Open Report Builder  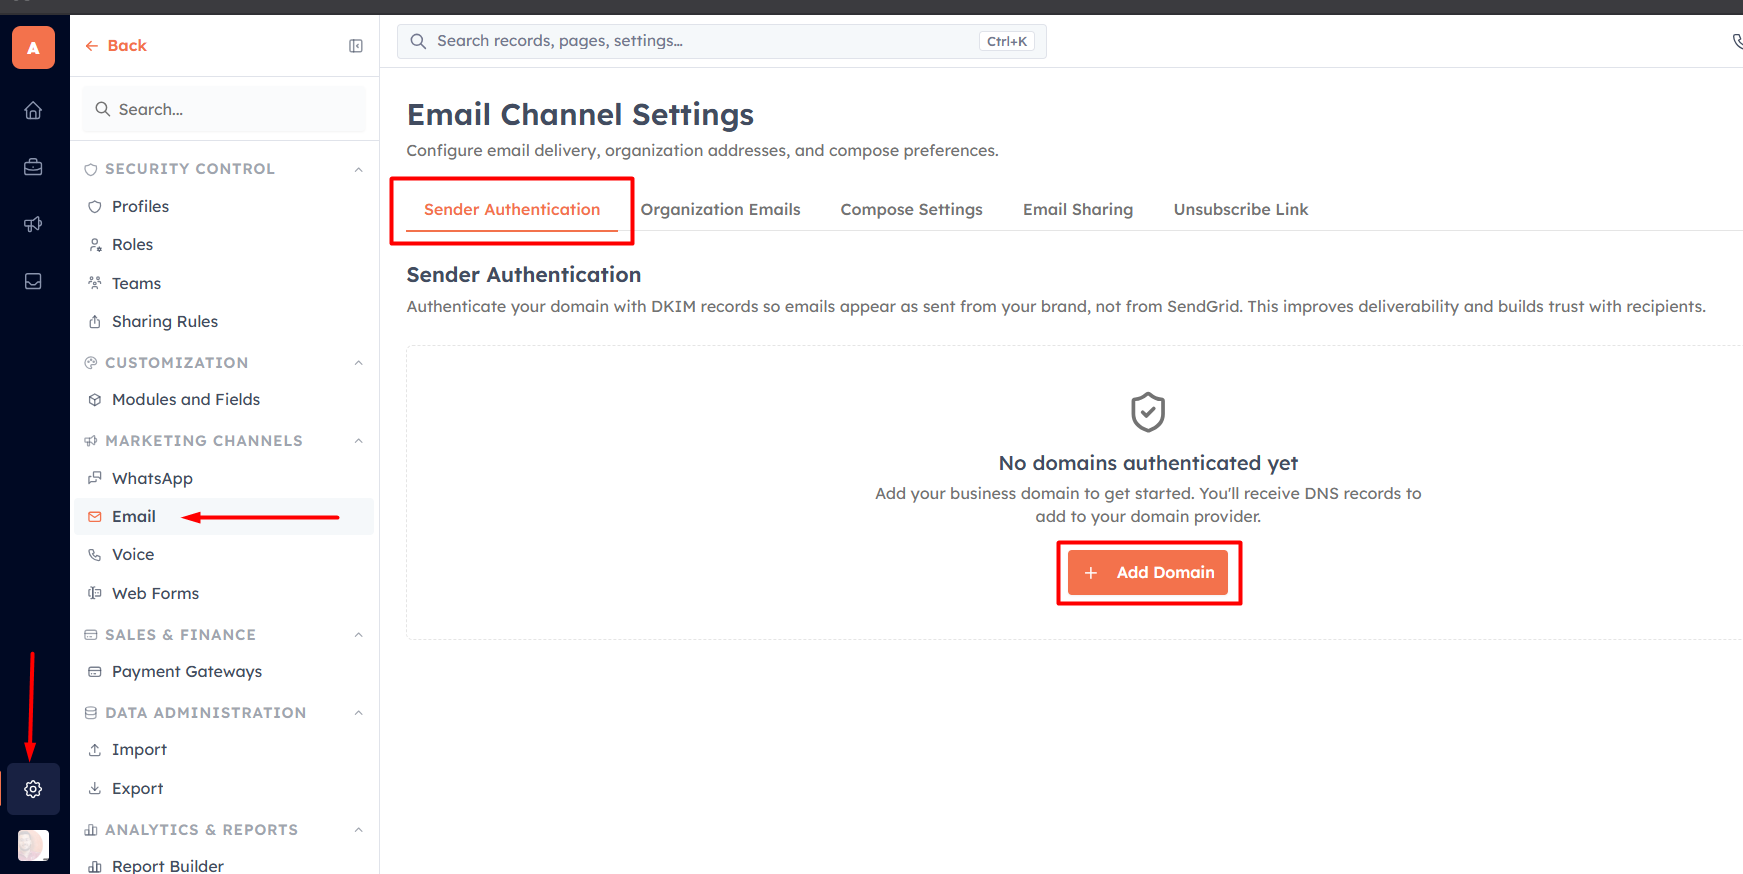pyautogui.click(x=224, y=866)
